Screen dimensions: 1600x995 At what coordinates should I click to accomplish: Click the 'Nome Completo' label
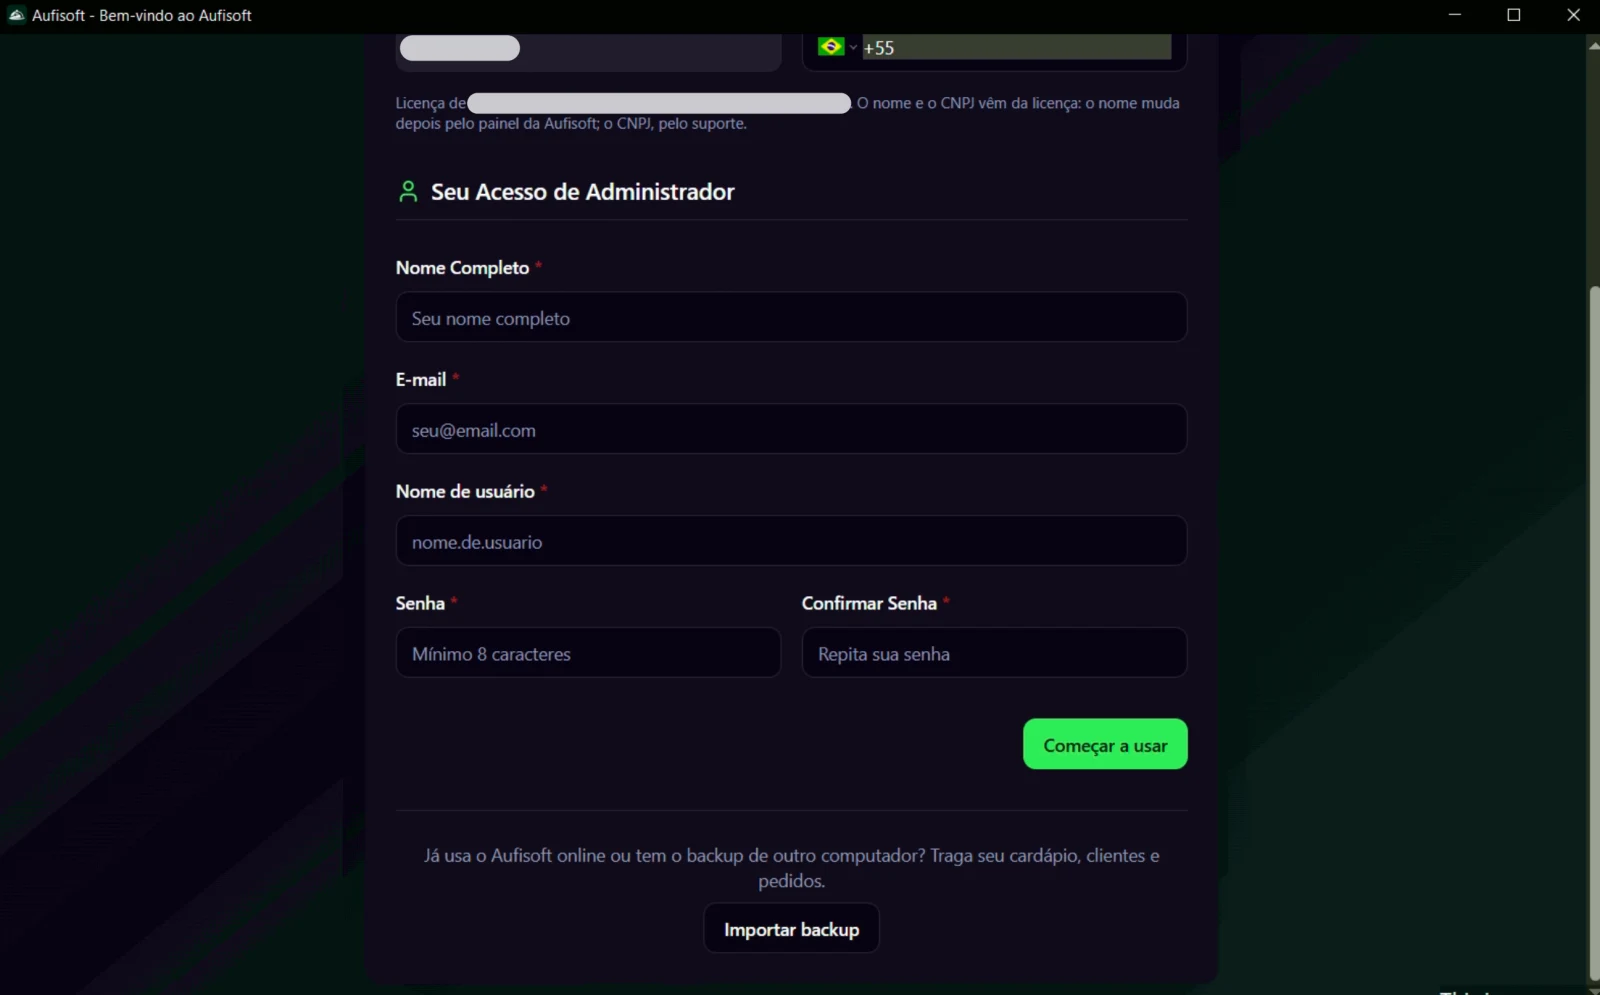(x=462, y=267)
